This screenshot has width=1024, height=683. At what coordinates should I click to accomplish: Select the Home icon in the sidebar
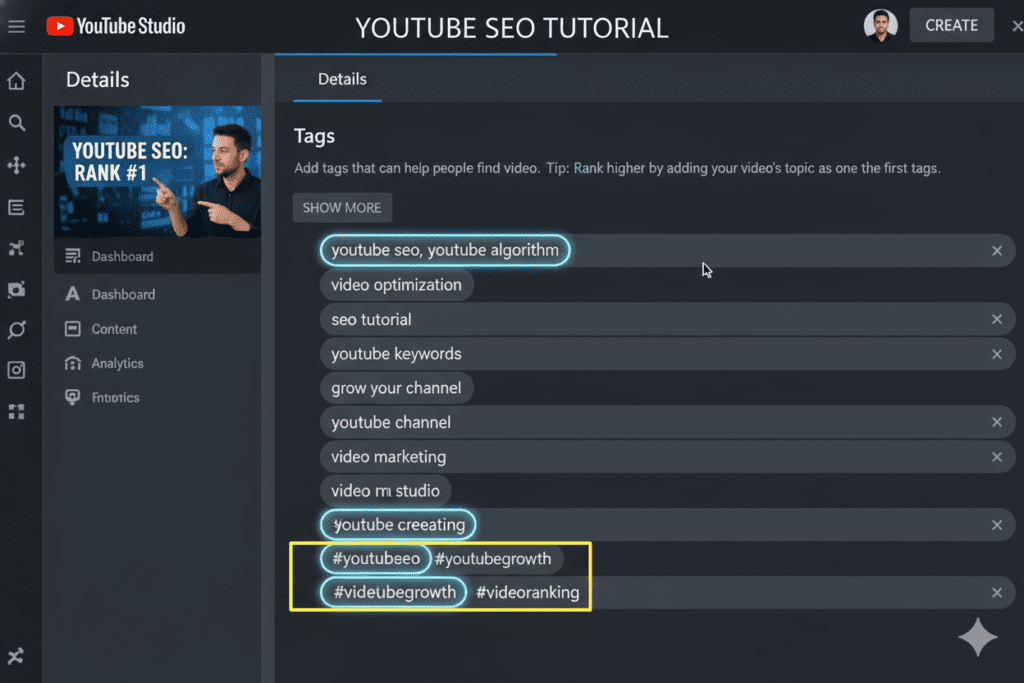coord(16,80)
